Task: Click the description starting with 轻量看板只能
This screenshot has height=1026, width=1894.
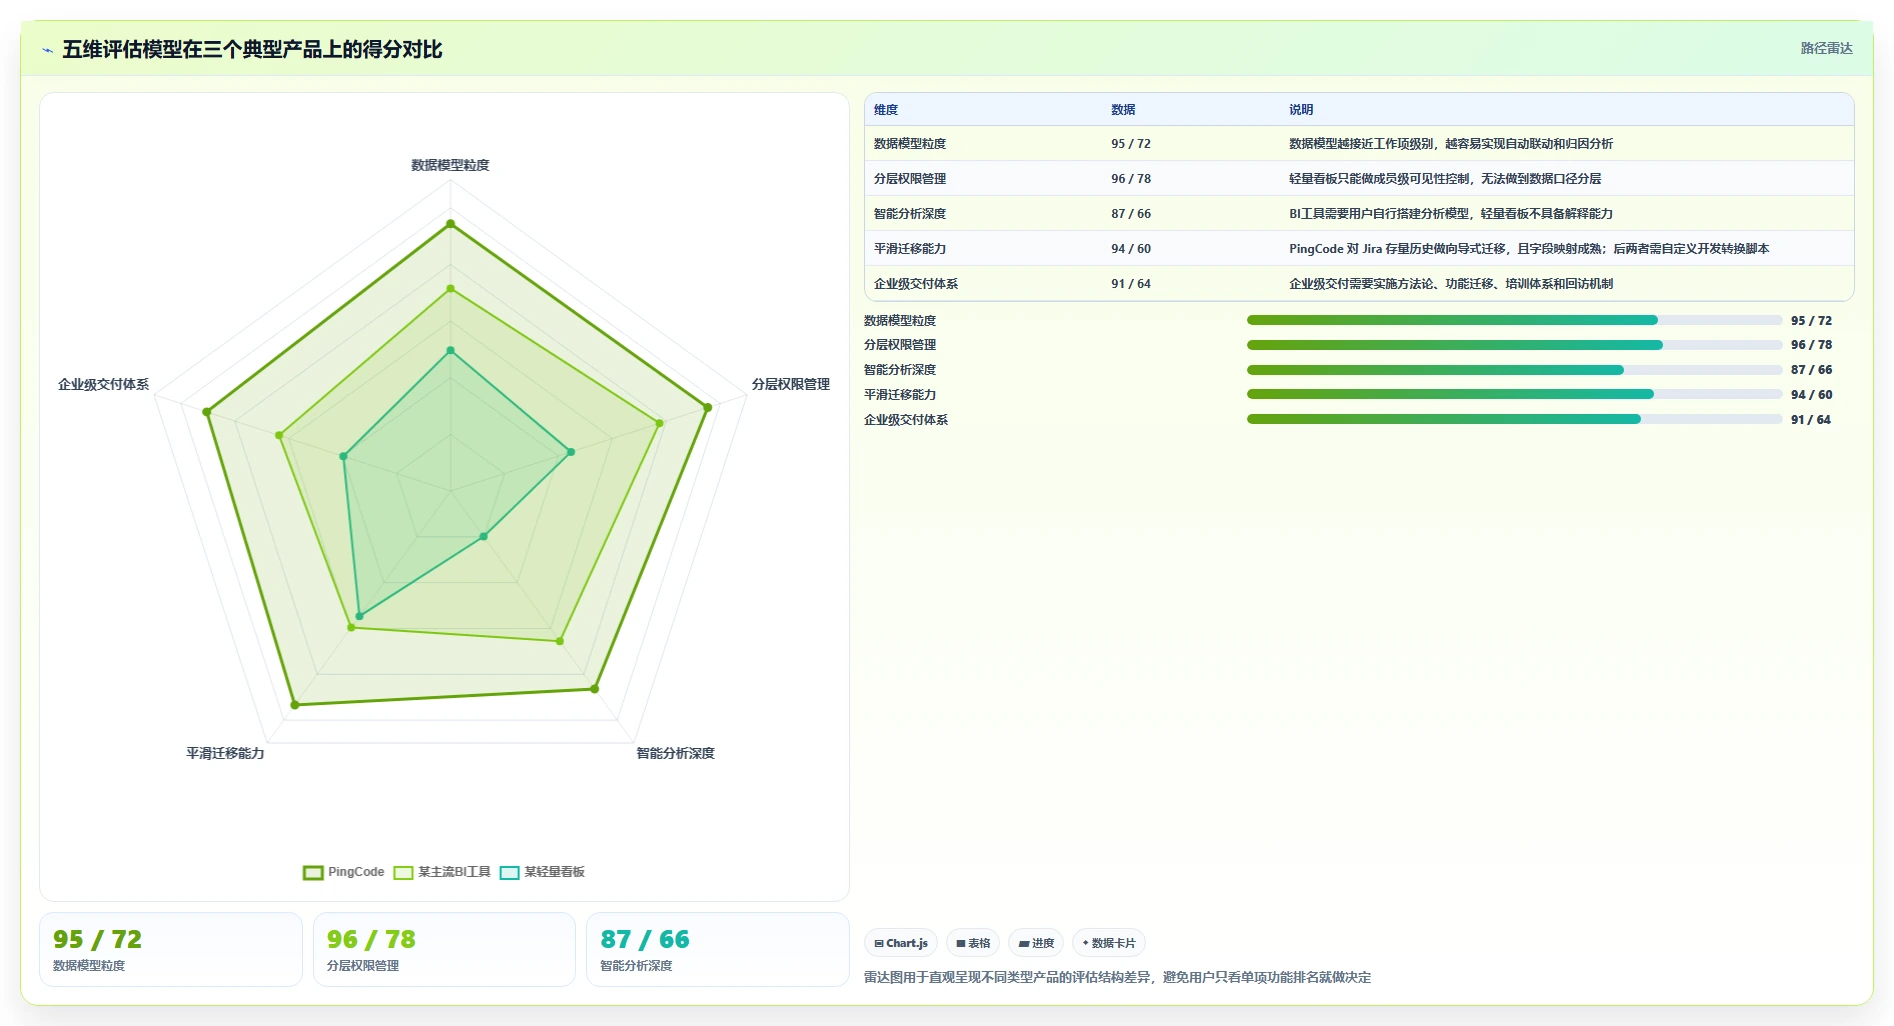Action: pos(1445,179)
